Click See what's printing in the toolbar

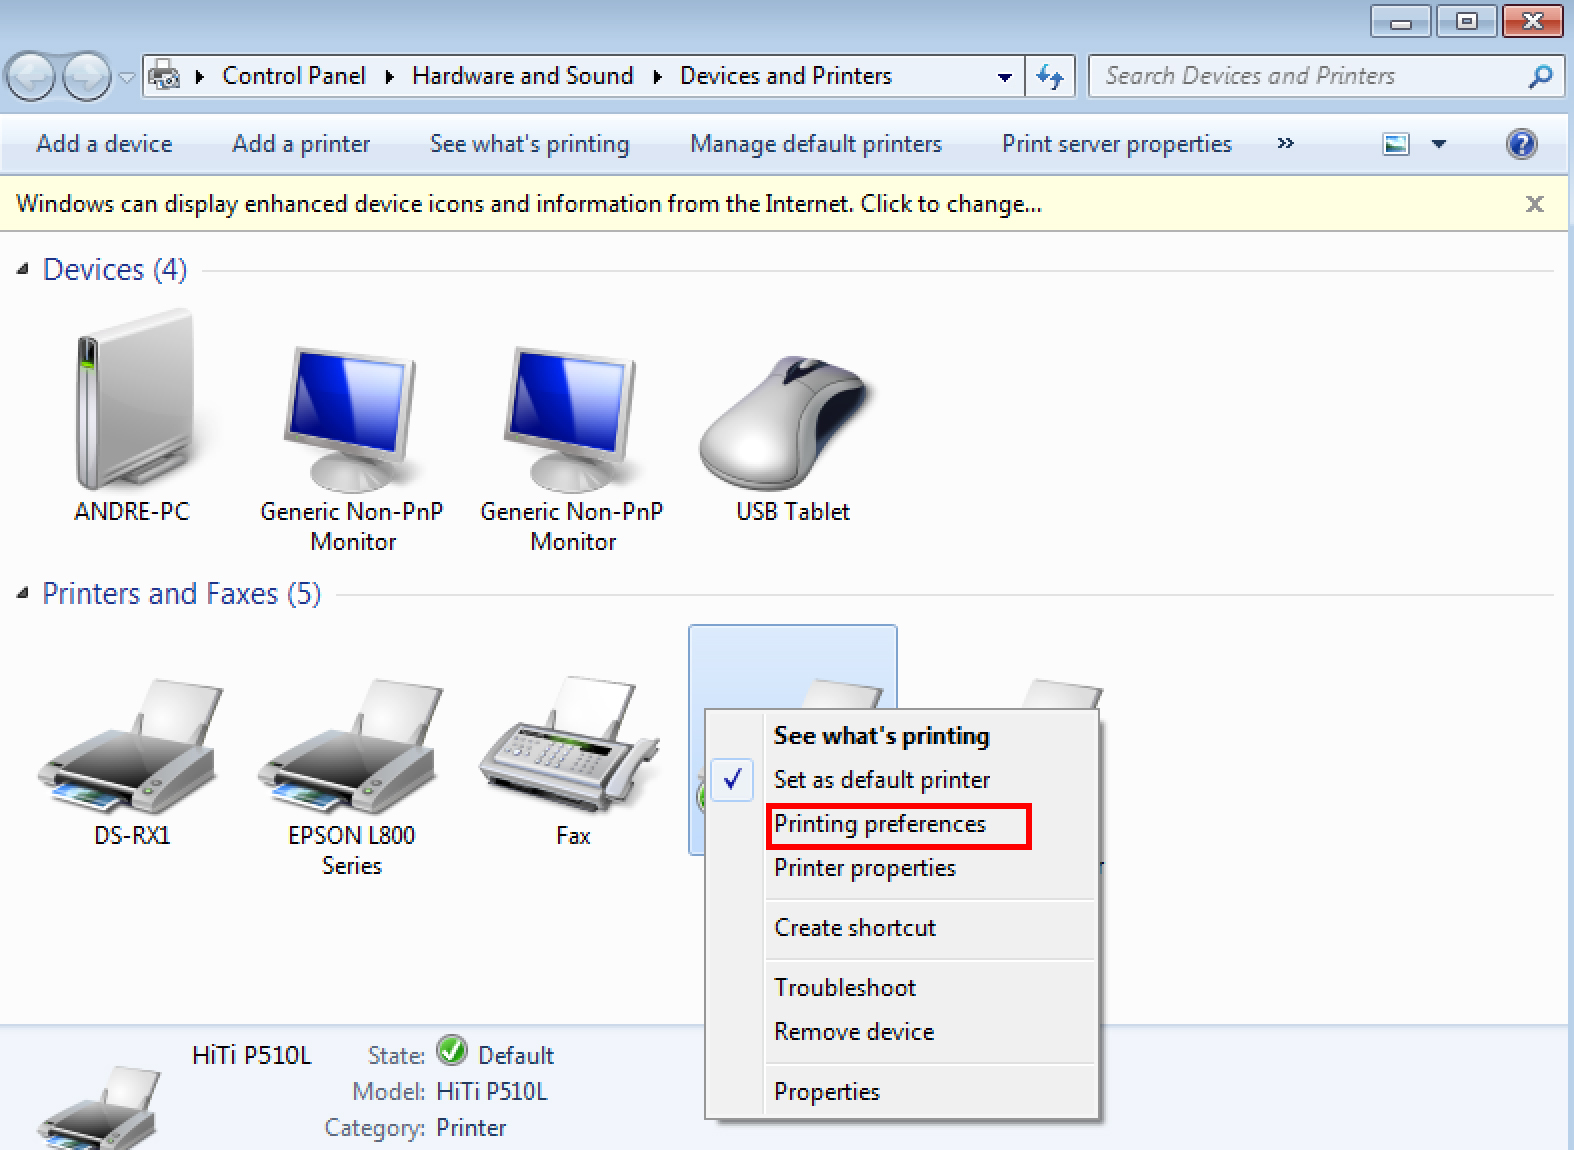(x=530, y=144)
